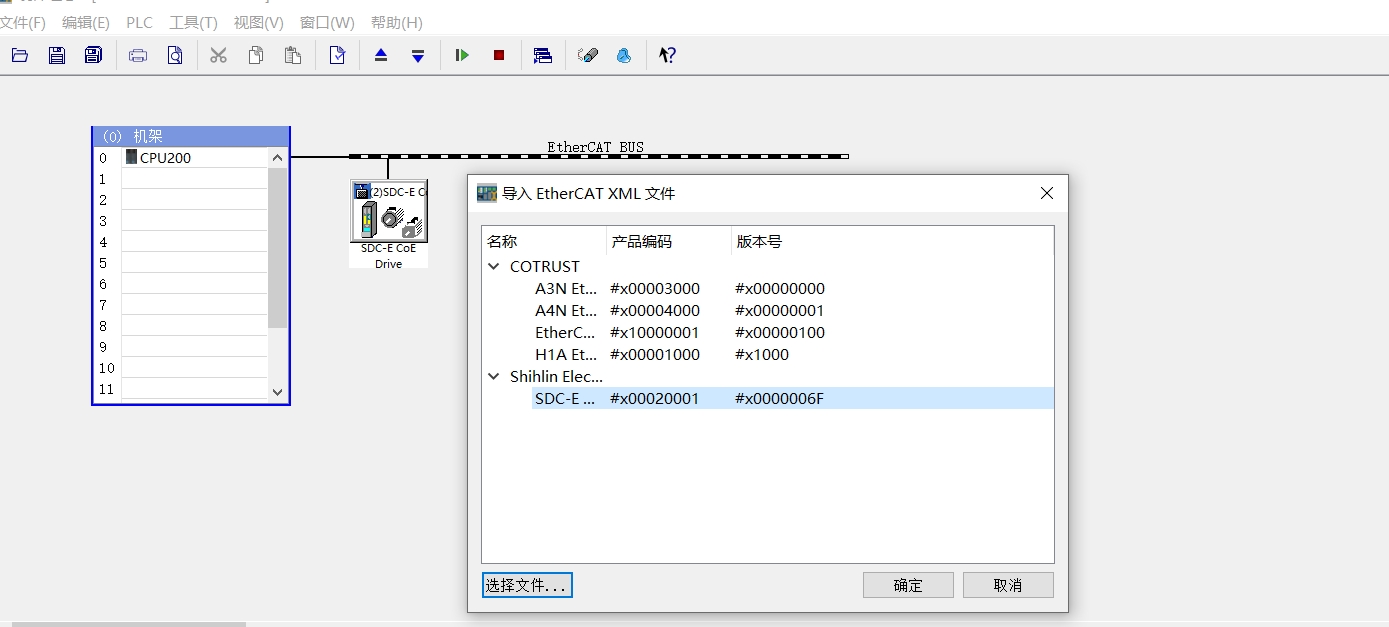1389x627 pixels.
Task: Click rack scroll-down arrow
Action: pos(278,392)
